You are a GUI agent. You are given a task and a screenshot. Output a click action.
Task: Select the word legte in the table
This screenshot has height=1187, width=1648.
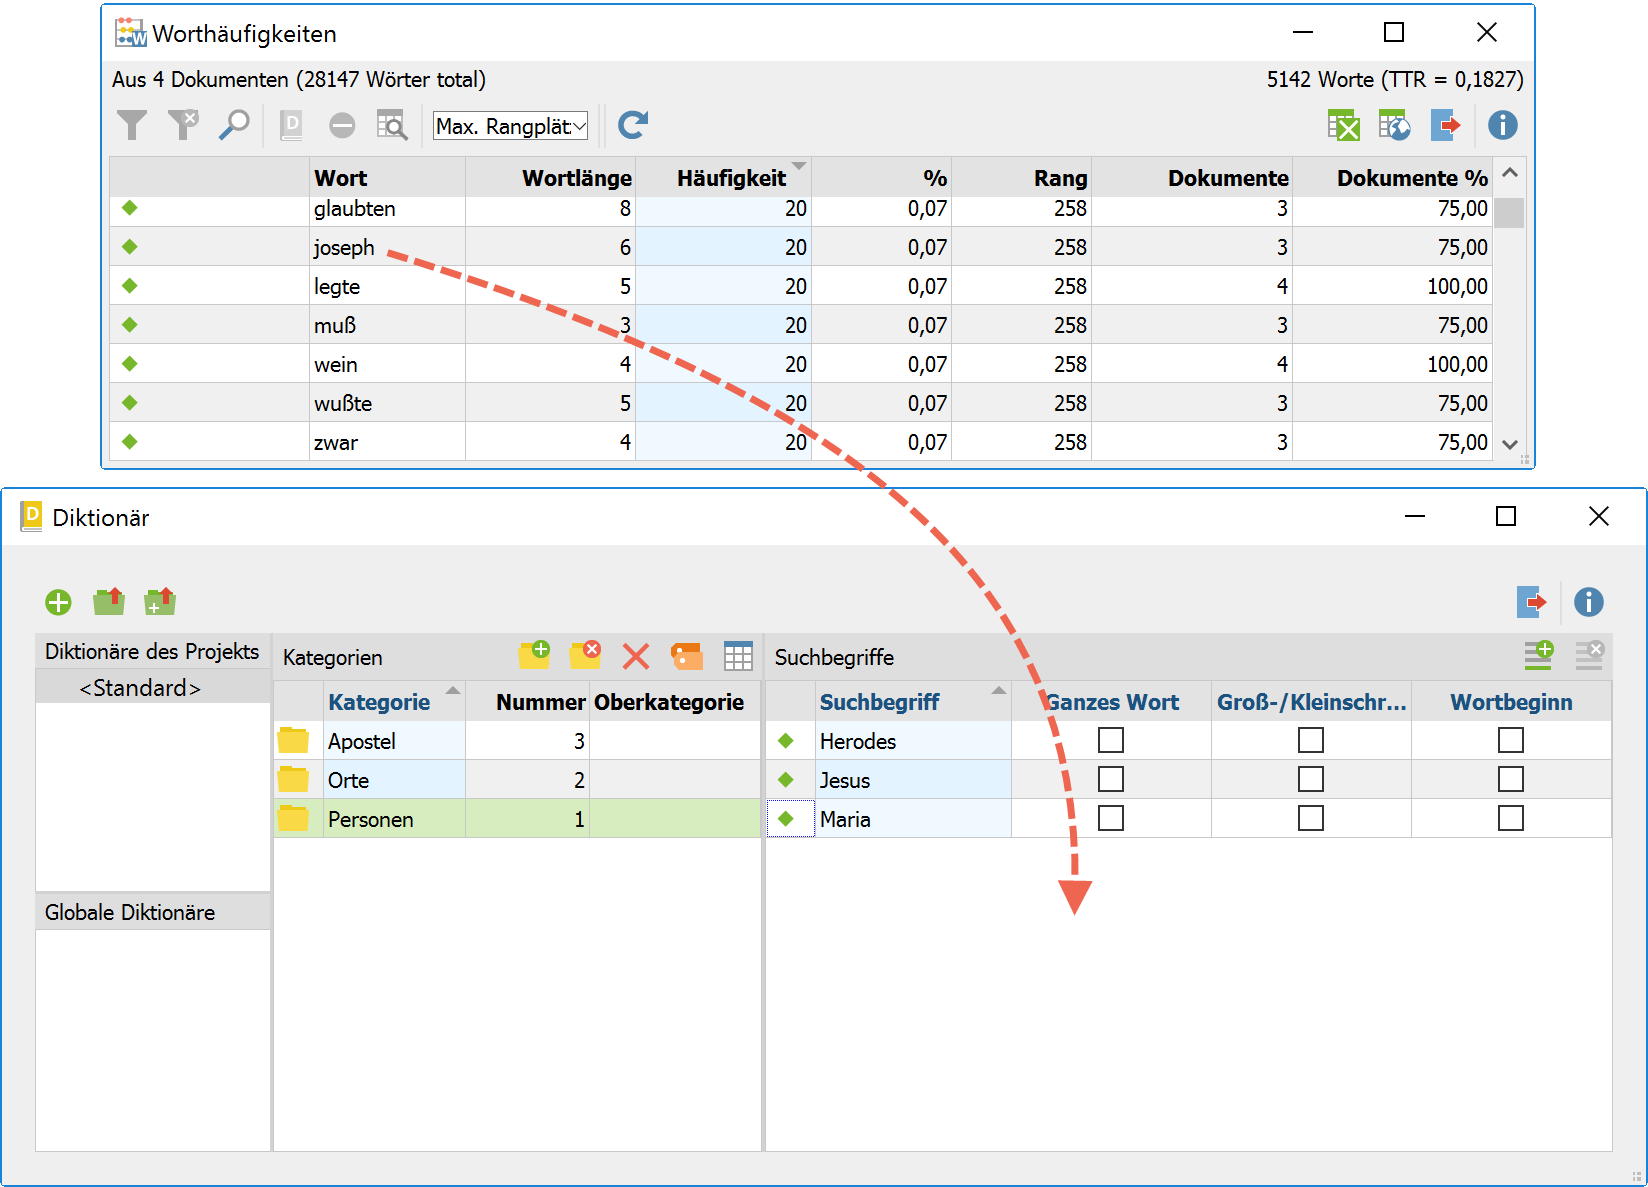tap(336, 286)
